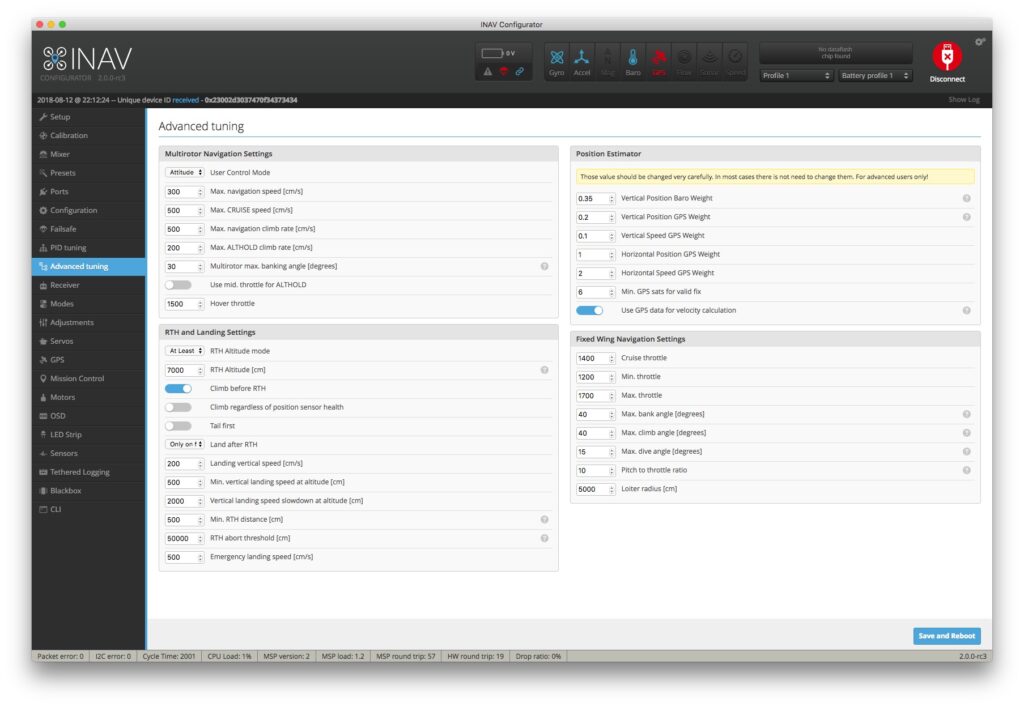The width and height of the screenshot is (1024, 707).
Task: Click the Accel sensor status icon
Action: point(582,61)
